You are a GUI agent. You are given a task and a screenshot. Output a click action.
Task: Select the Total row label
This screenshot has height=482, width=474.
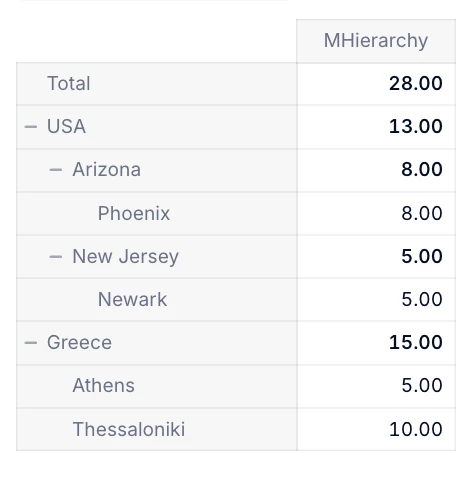(69, 83)
